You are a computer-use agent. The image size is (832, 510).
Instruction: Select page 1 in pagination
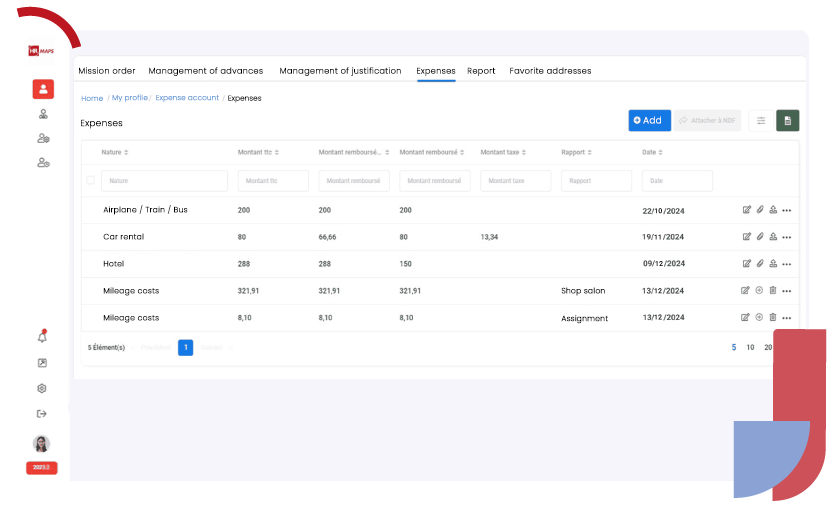185,348
